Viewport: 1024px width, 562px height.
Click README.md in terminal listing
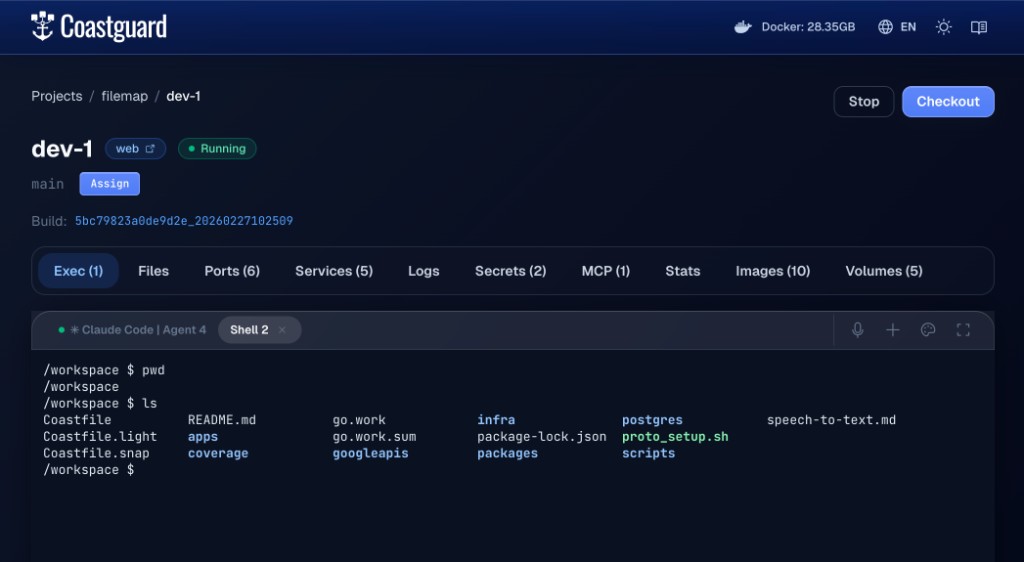click(222, 420)
